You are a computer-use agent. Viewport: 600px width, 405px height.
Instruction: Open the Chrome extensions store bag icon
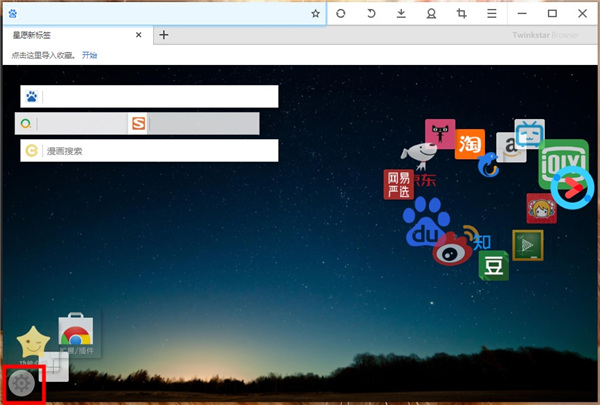76,329
